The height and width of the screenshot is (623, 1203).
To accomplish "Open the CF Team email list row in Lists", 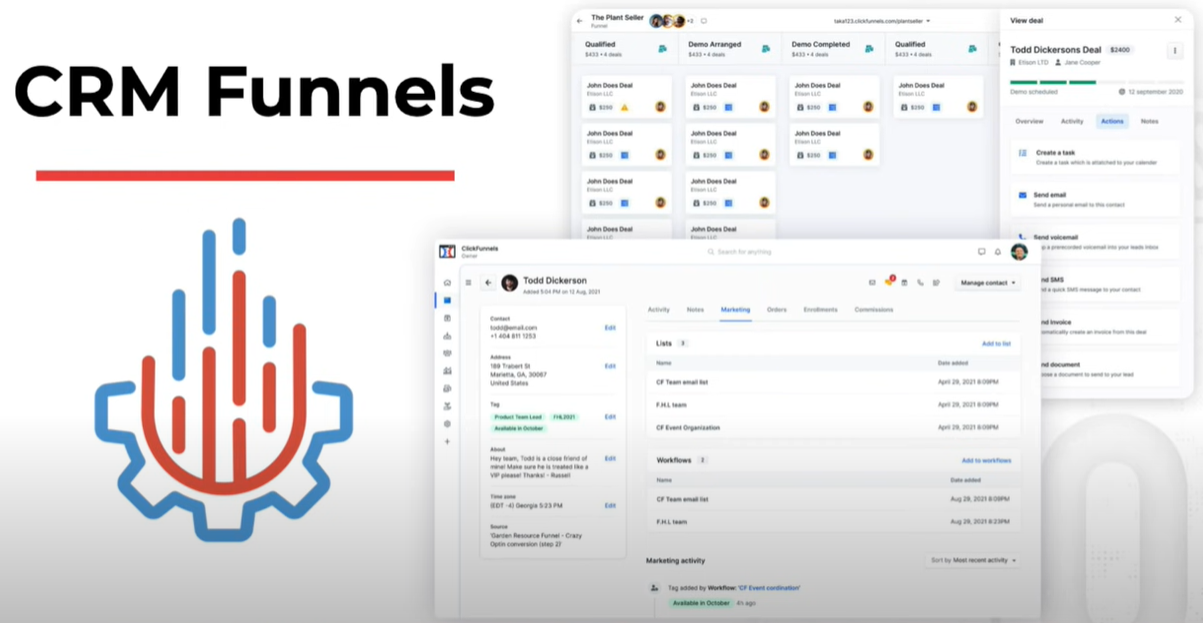I will pos(833,382).
